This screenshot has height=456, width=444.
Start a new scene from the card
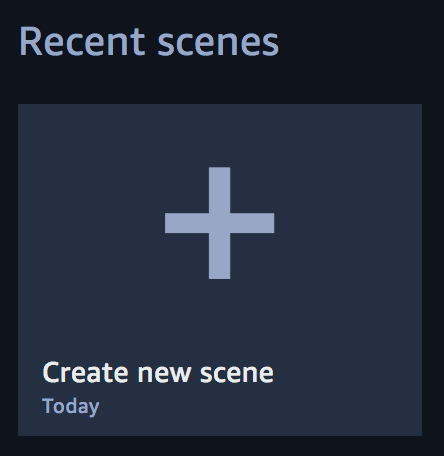click(x=220, y=270)
